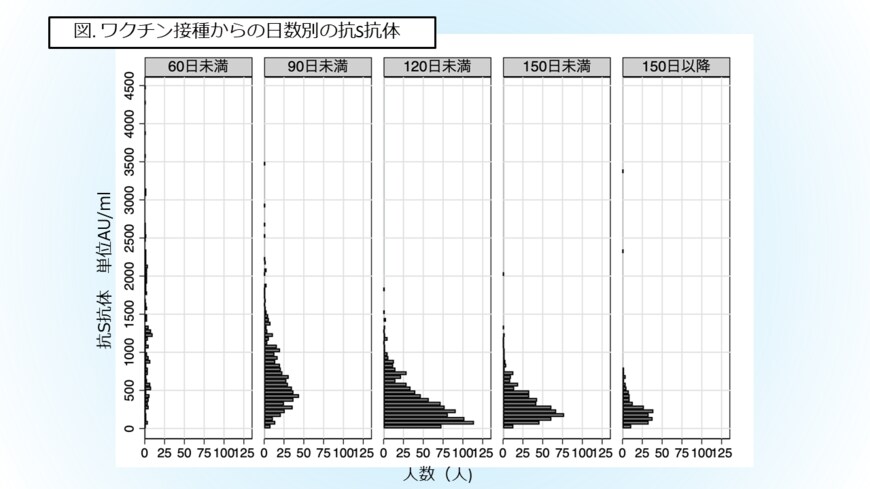Viewport: 870px width, 489px height.
Task: Select the 150日以降 panel header
Action: point(676,67)
